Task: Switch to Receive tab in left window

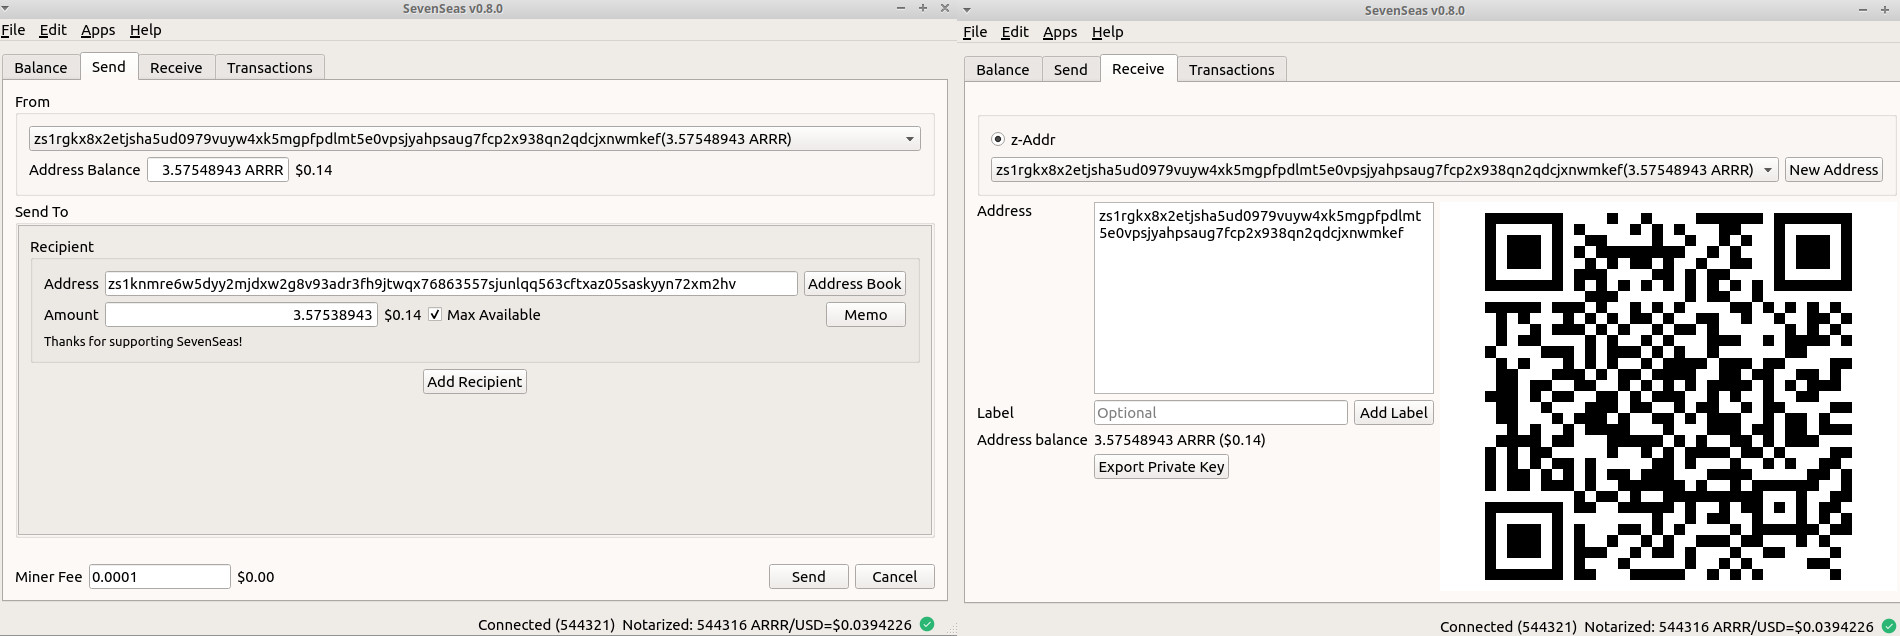Action: [x=176, y=68]
